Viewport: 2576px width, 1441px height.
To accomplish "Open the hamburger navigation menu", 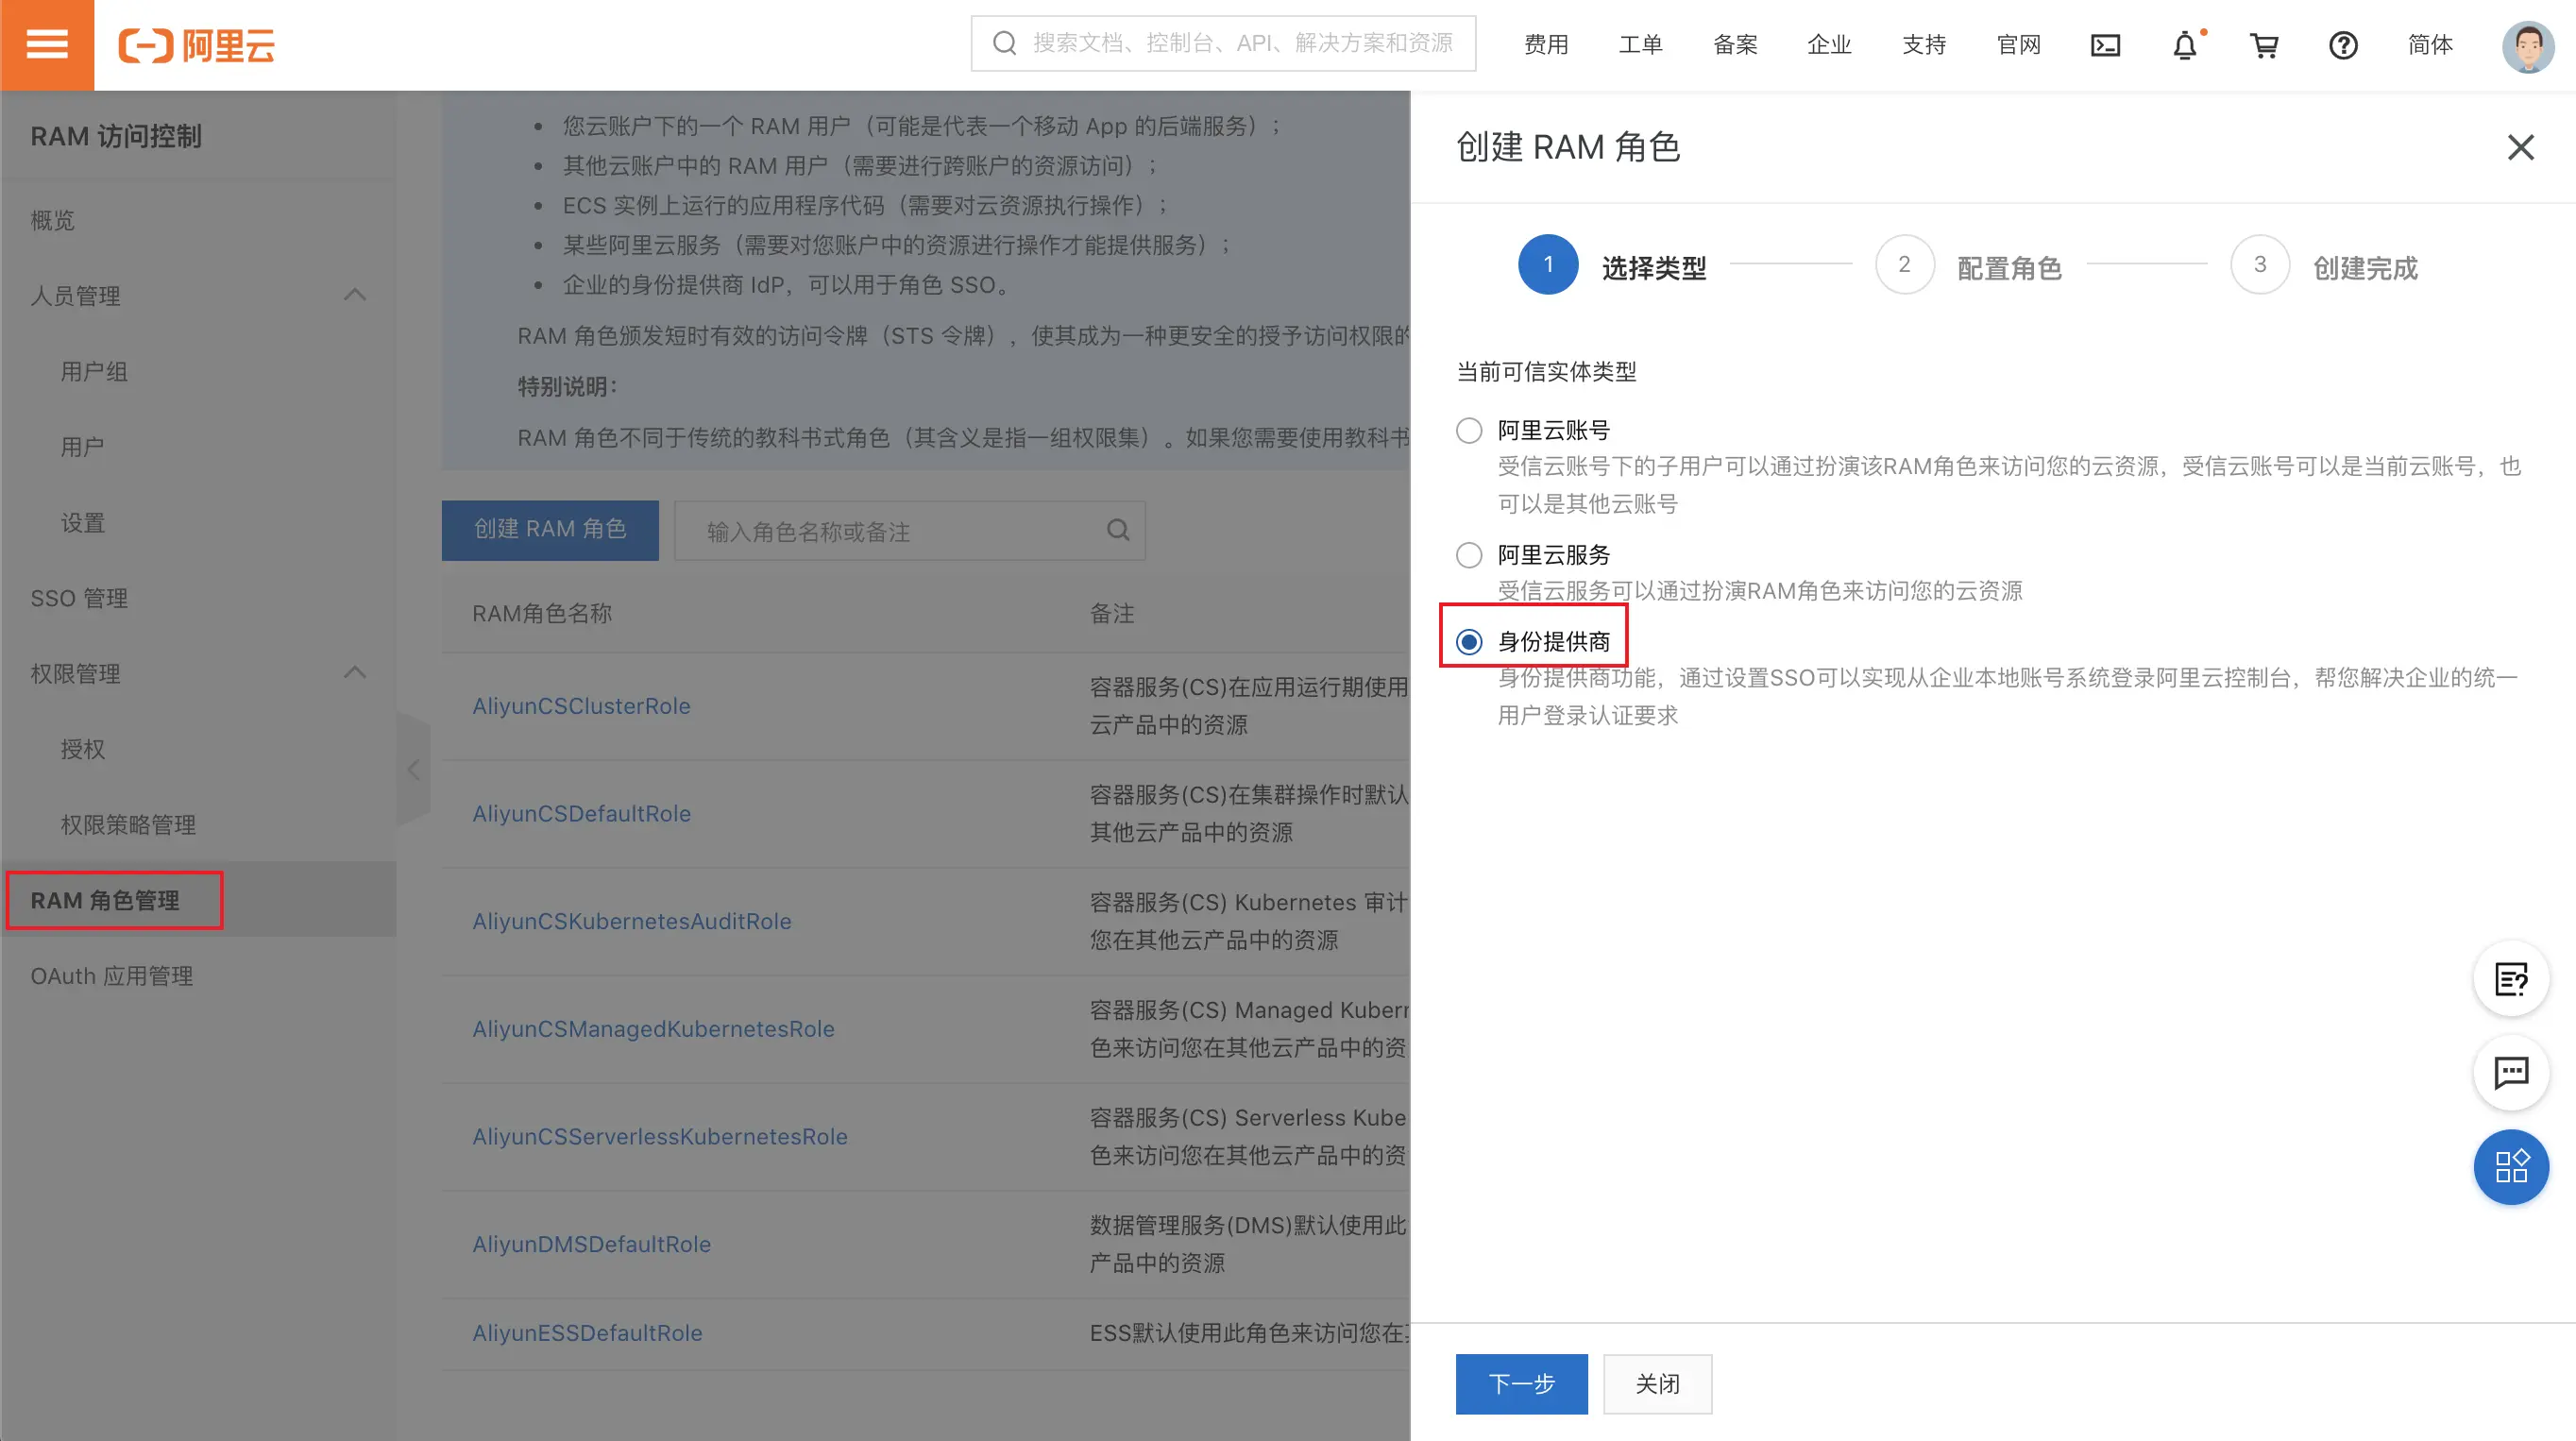I will [46, 44].
